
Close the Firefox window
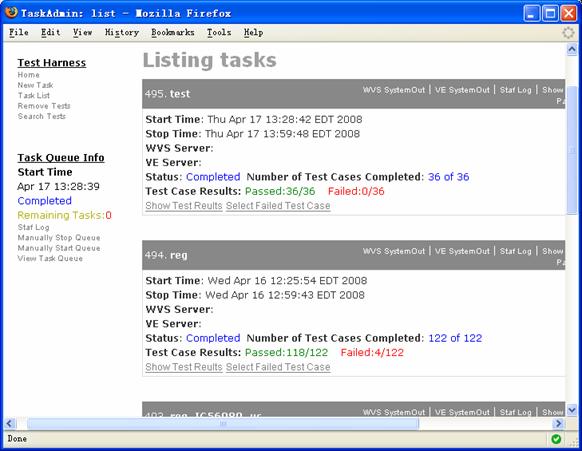tap(569, 14)
